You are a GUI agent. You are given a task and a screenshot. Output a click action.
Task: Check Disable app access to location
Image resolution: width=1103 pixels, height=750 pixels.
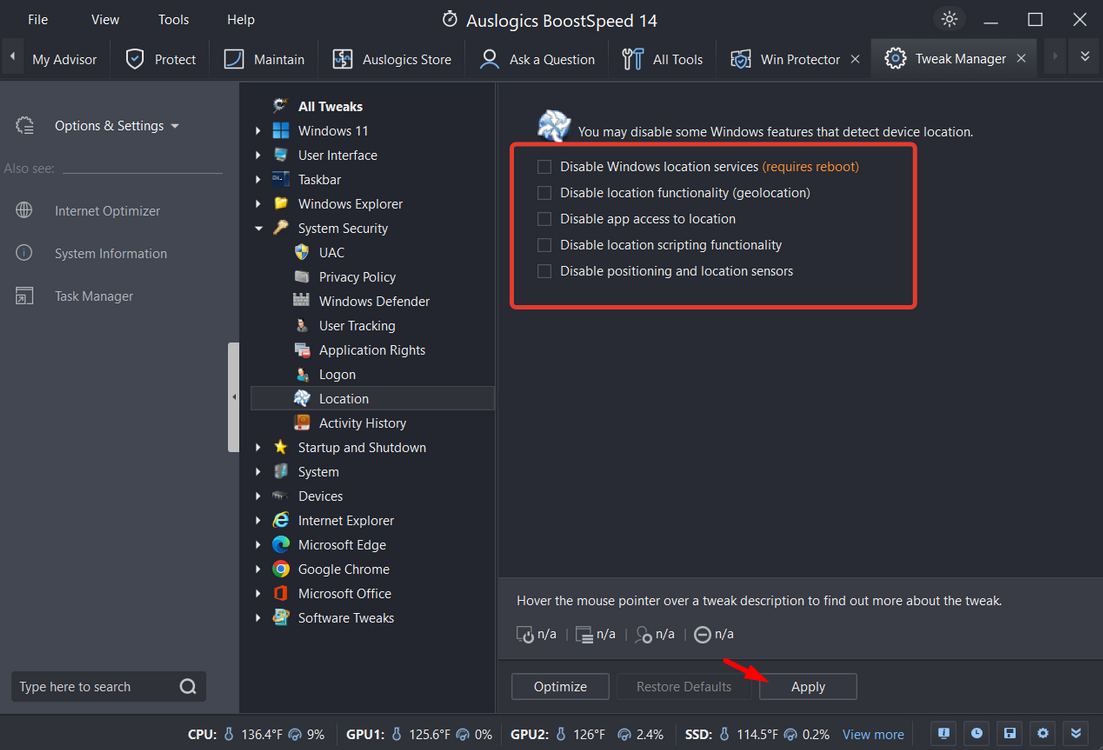coord(545,219)
